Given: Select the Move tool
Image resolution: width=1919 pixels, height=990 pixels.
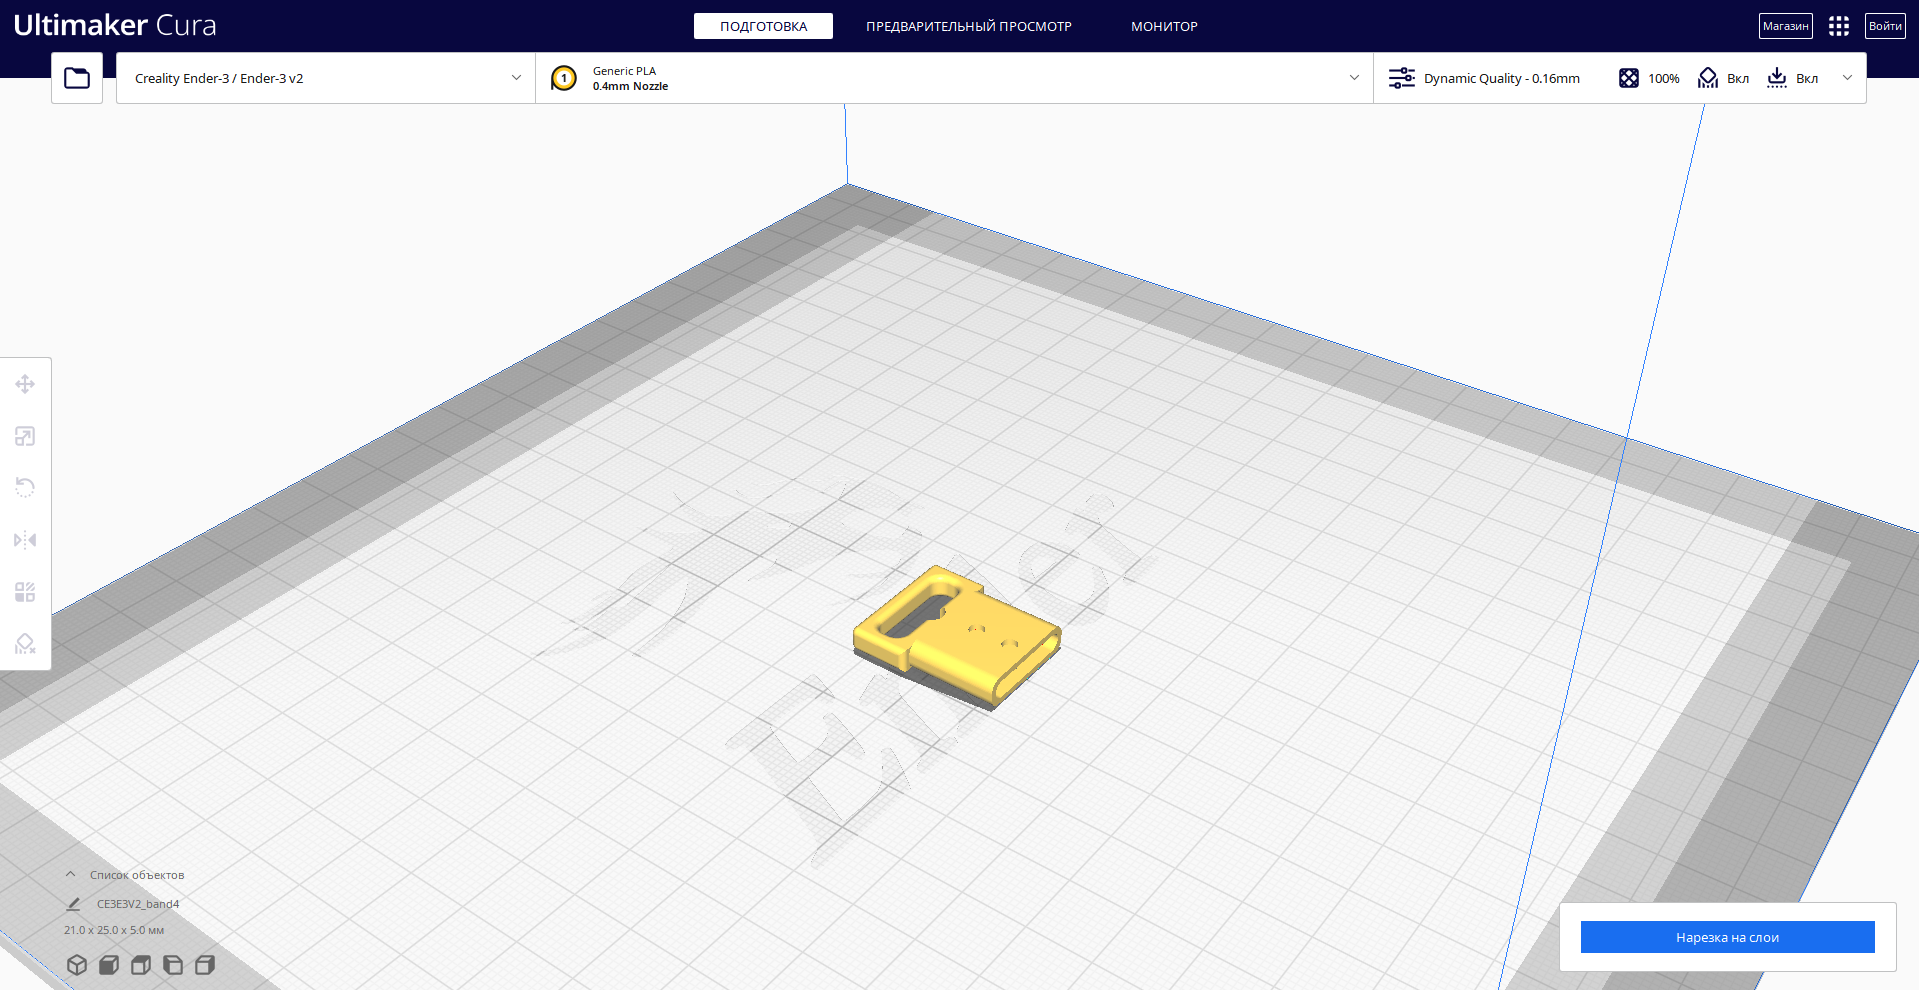Looking at the screenshot, I should 25,384.
